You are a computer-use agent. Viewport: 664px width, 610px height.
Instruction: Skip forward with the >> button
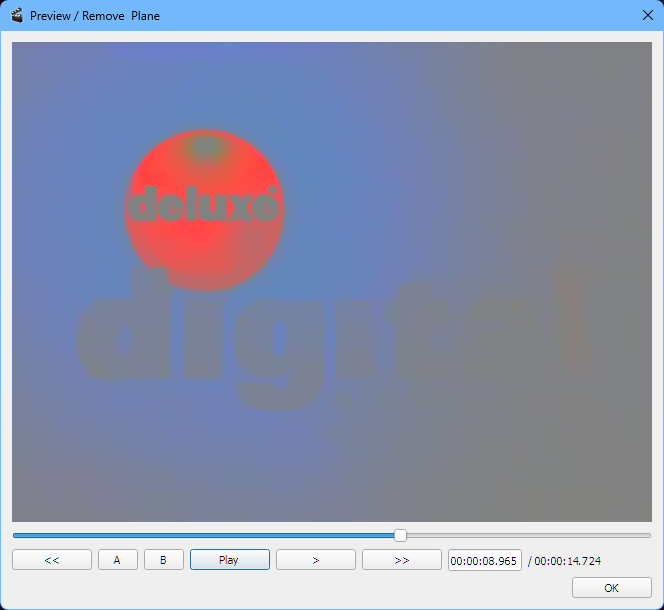[x=401, y=560]
